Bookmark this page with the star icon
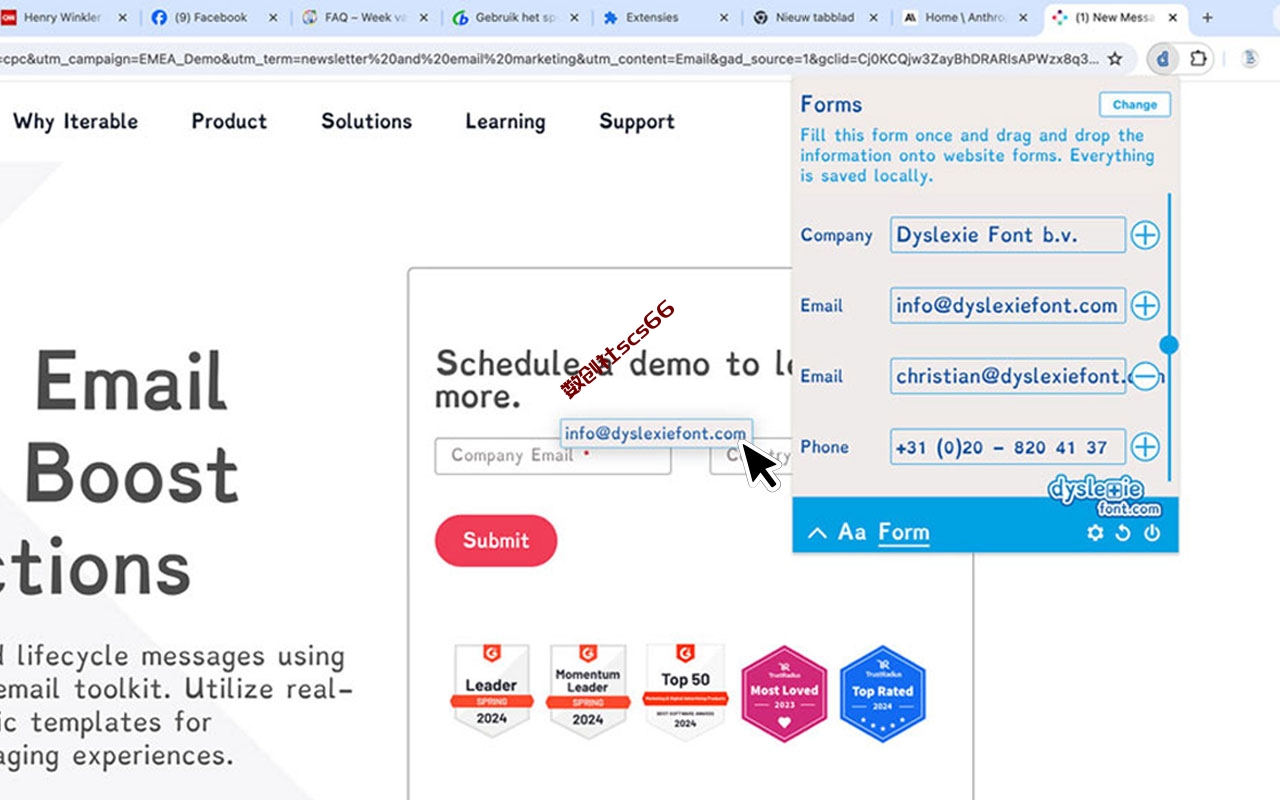Image resolution: width=1280 pixels, height=800 pixels. (x=1115, y=59)
